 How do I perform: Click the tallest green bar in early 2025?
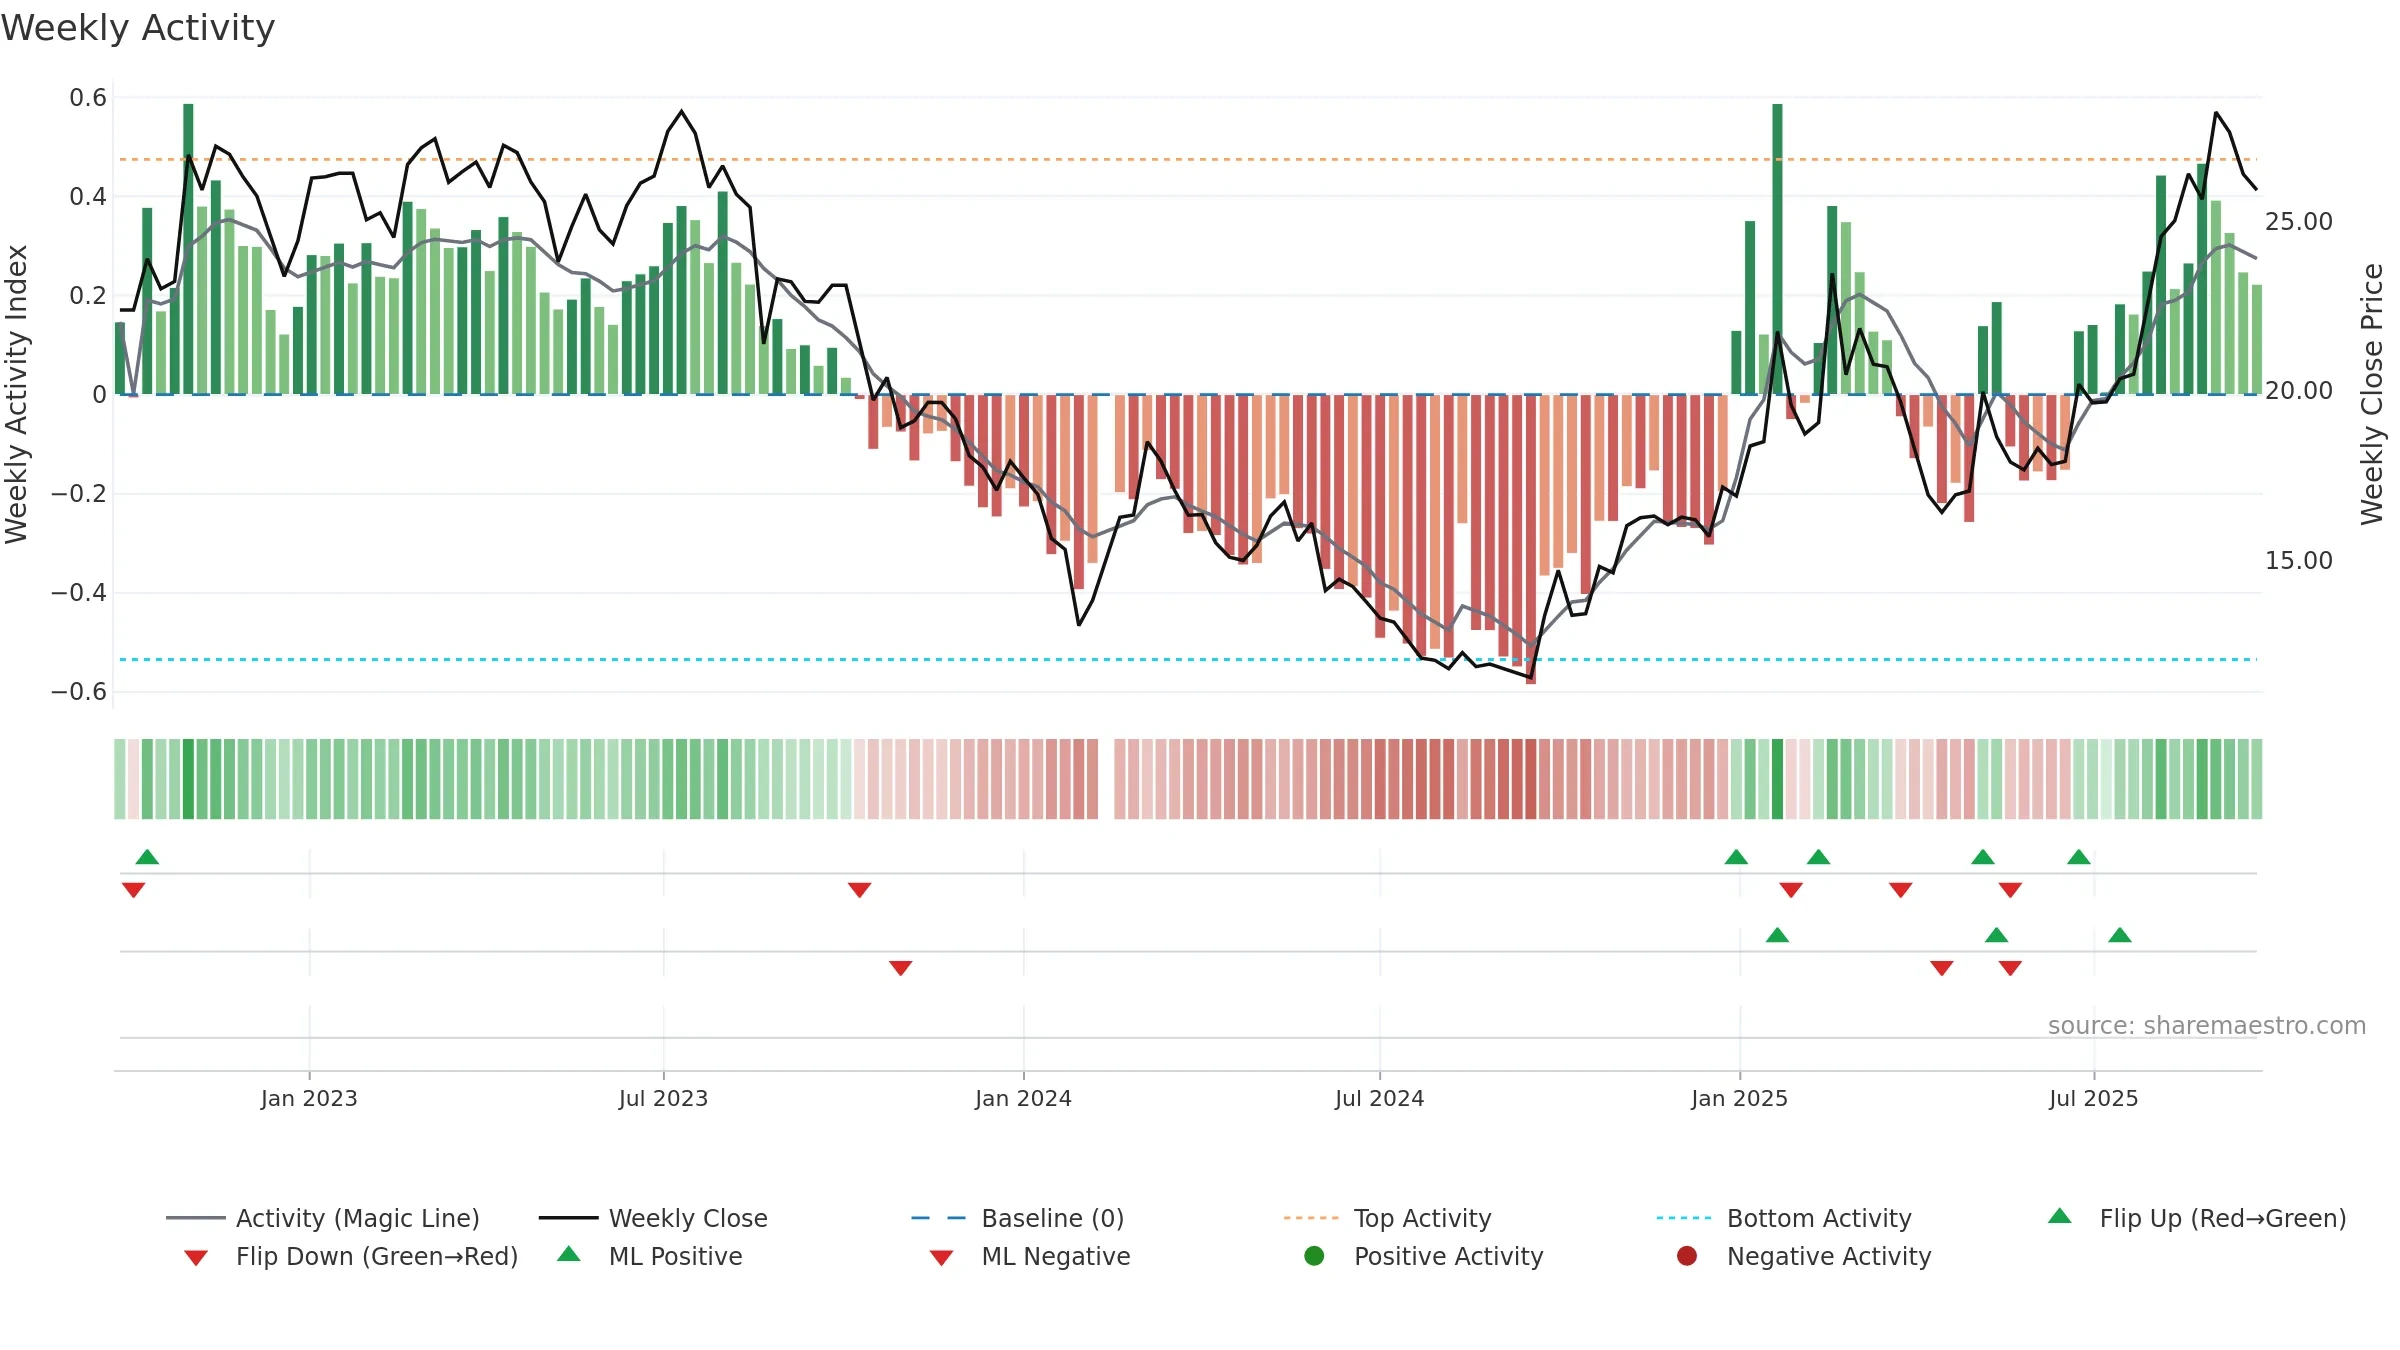point(1777,249)
